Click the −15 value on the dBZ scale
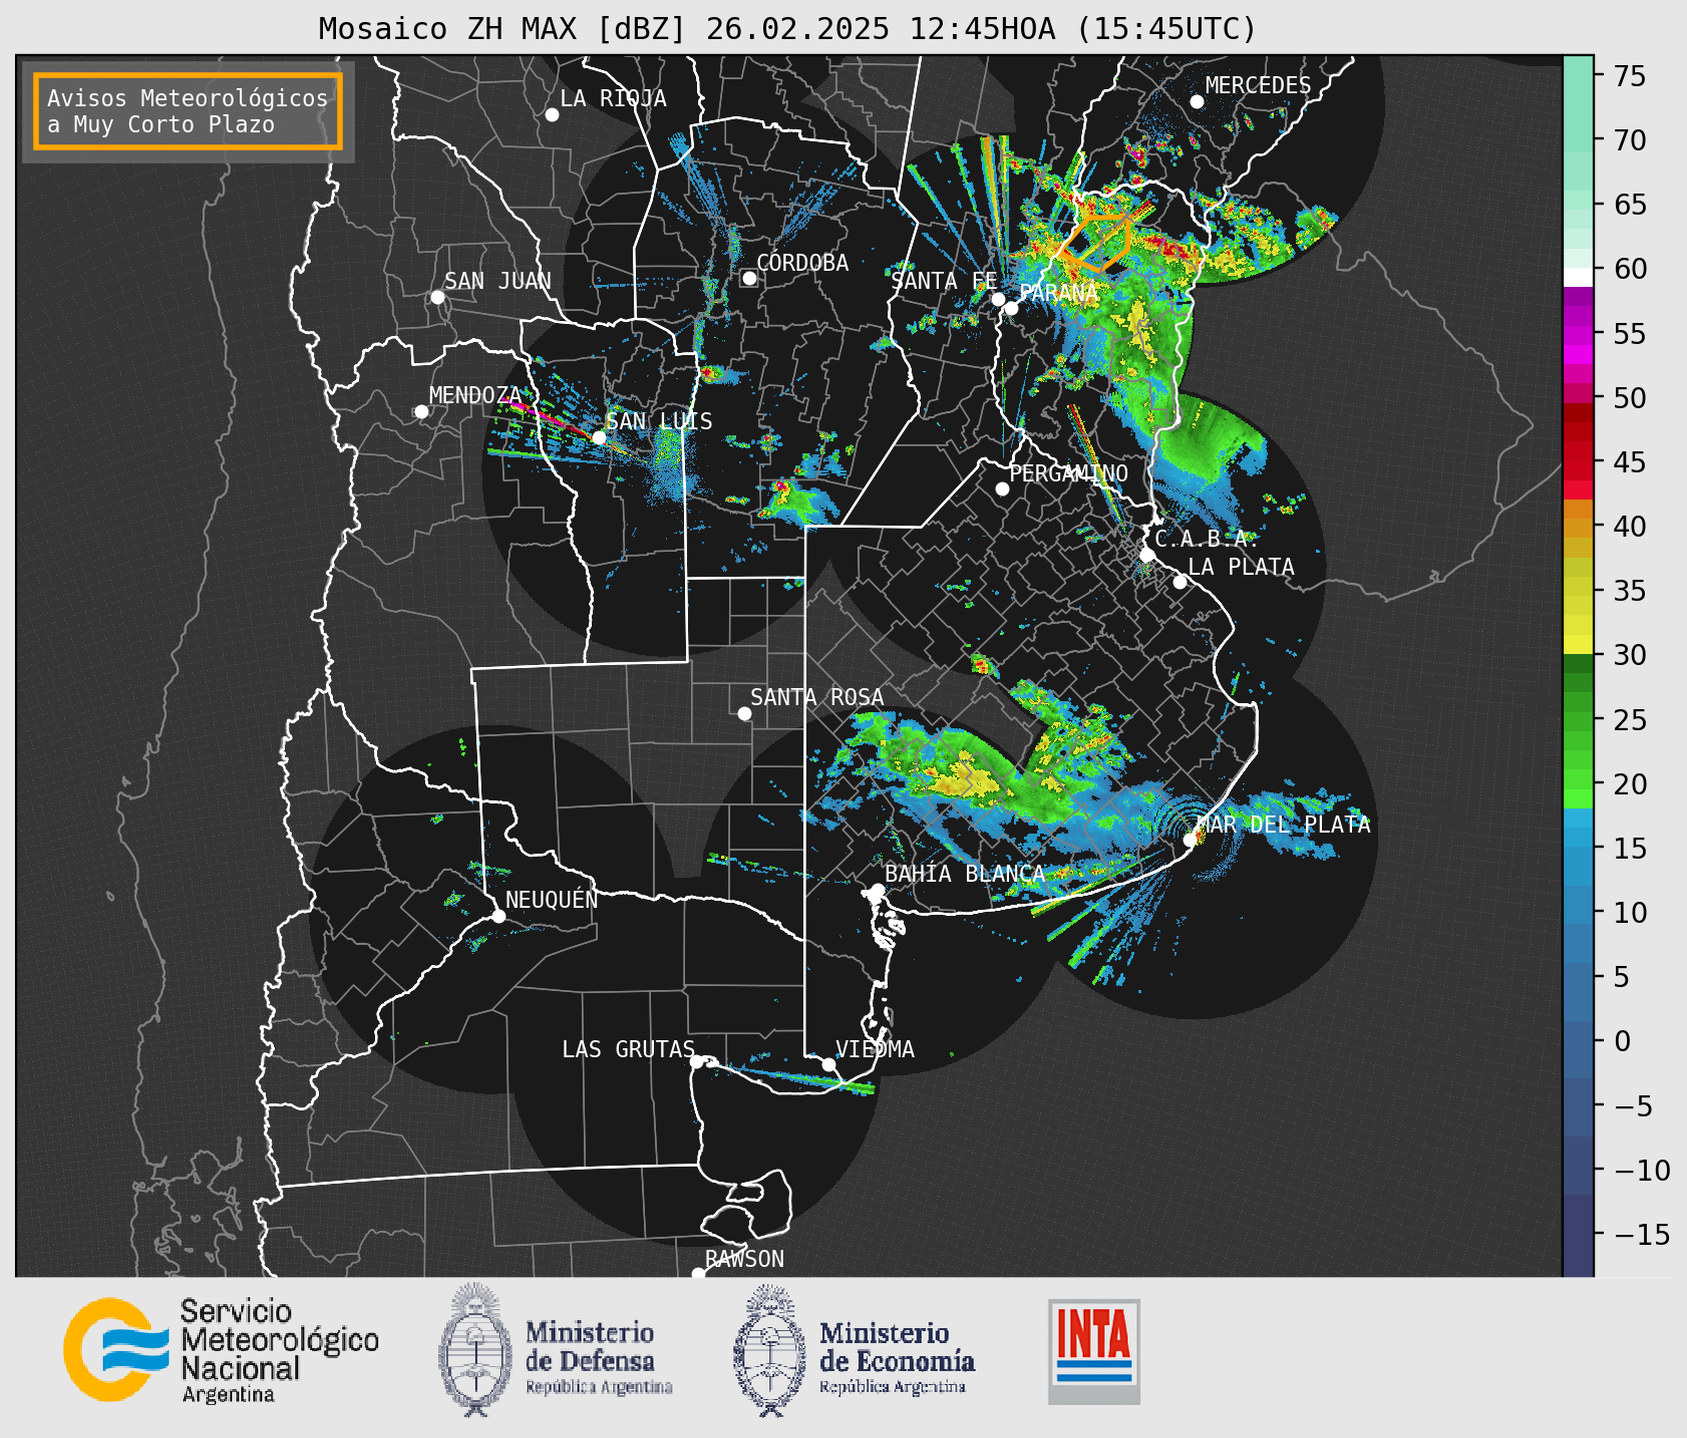The width and height of the screenshot is (1687, 1438). tap(1642, 1235)
